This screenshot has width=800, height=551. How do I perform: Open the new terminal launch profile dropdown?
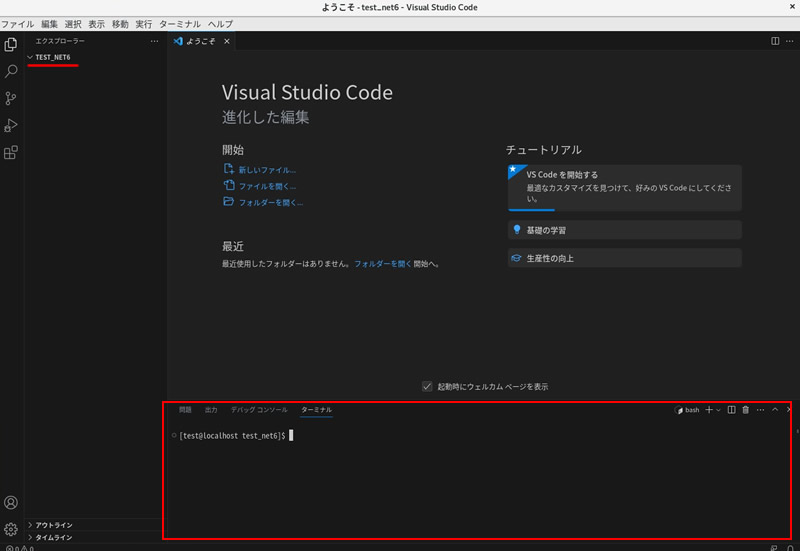click(718, 410)
